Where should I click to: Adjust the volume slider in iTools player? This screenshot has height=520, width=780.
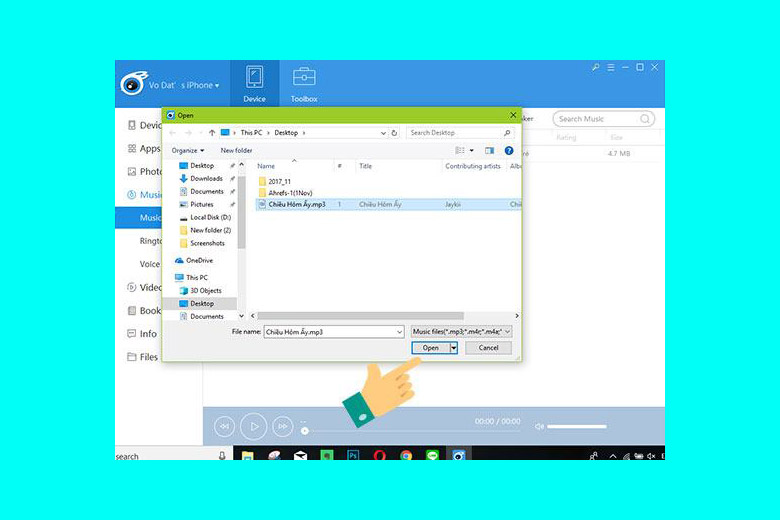[577, 426]
